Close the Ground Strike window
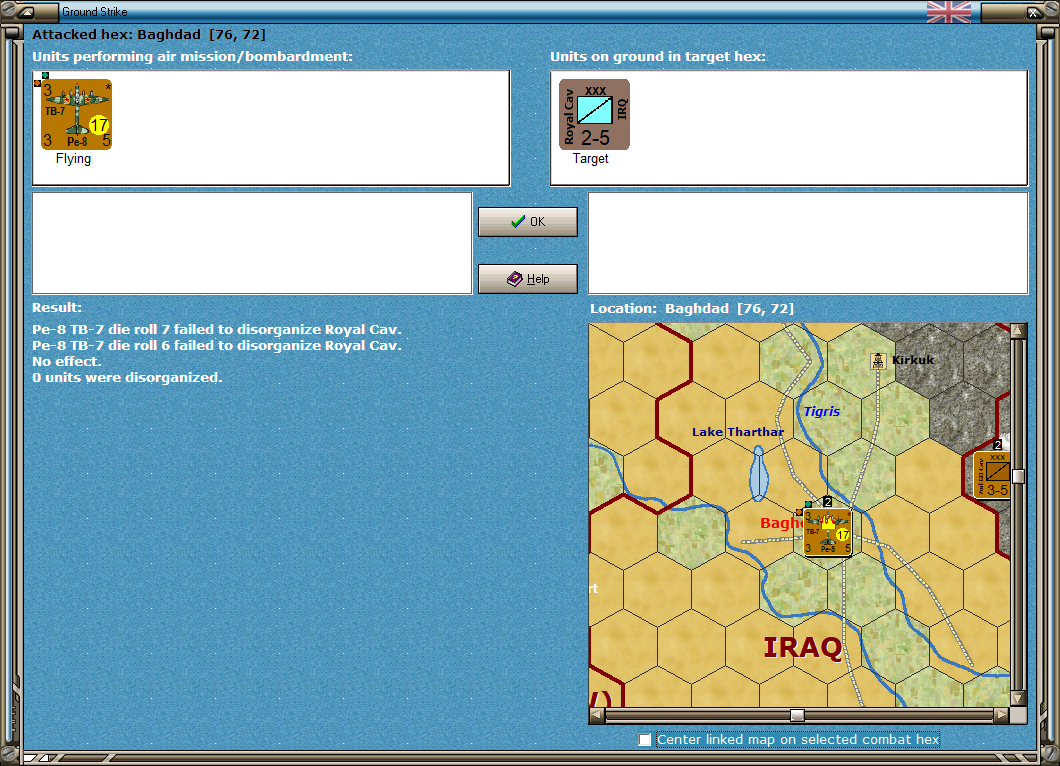This screenshot has width=1060, height=766. click(x=1032, y=11)
